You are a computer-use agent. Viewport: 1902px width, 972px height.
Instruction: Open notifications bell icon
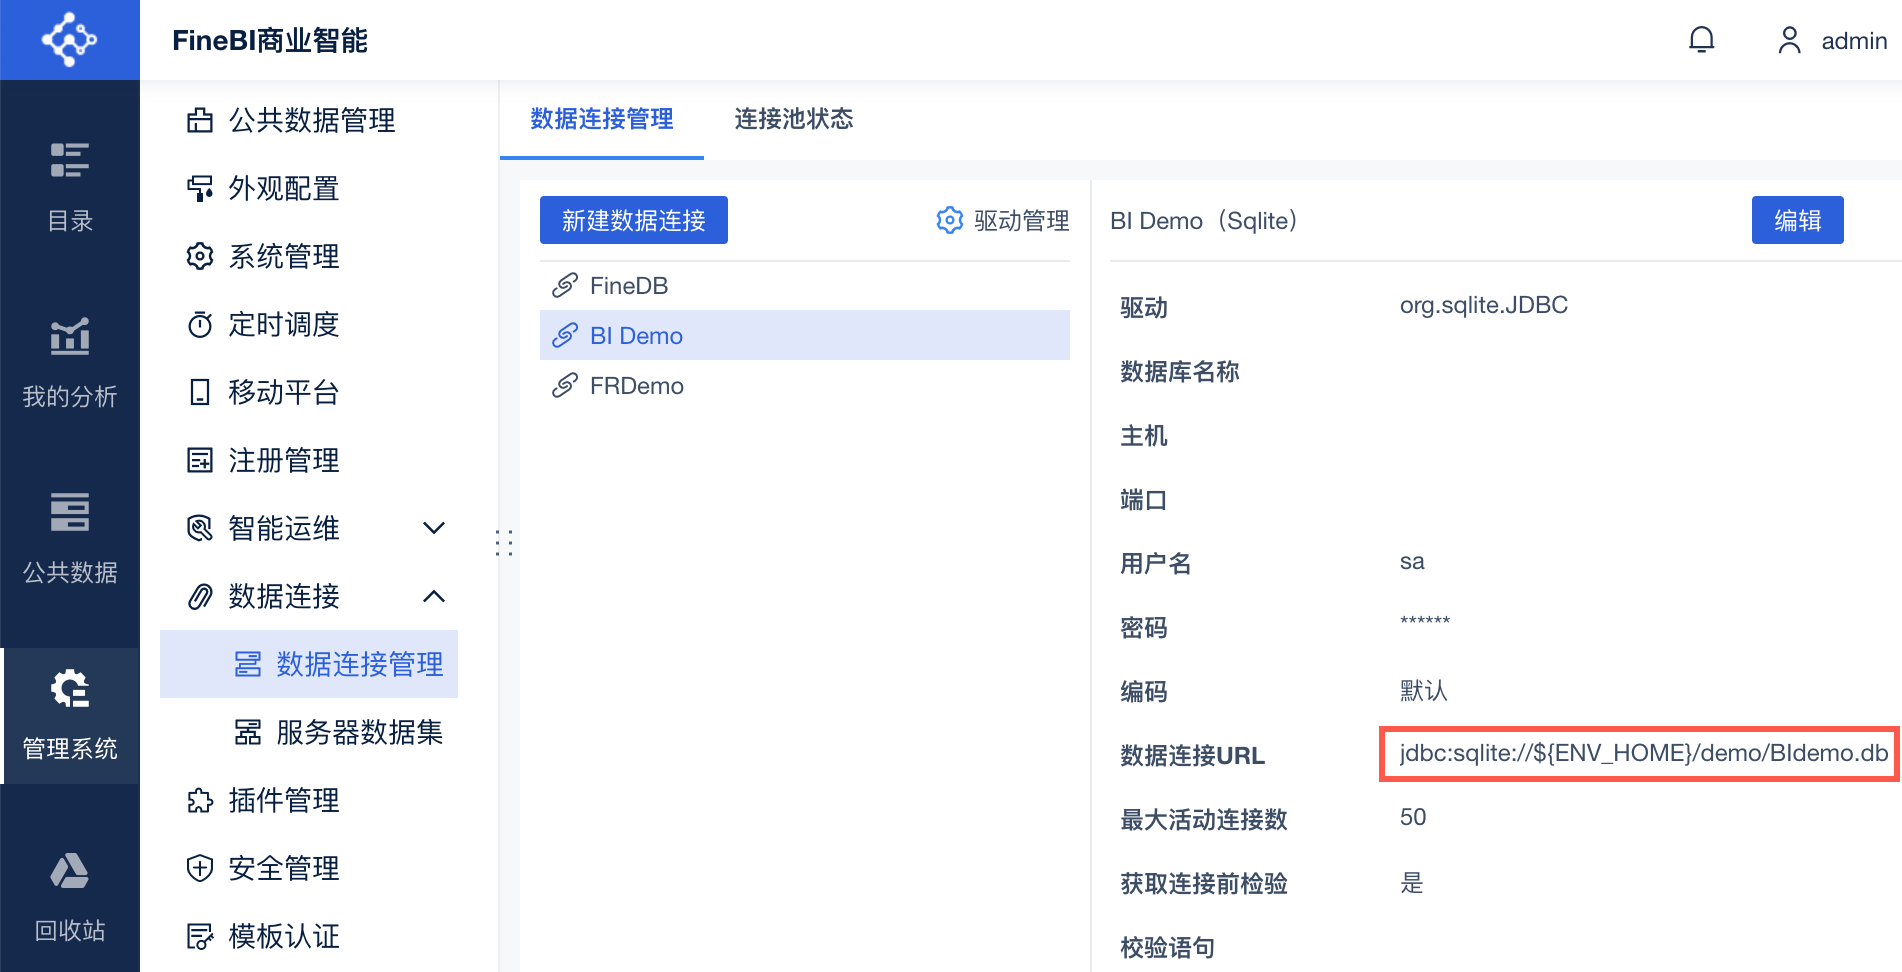pos(1701,40)
